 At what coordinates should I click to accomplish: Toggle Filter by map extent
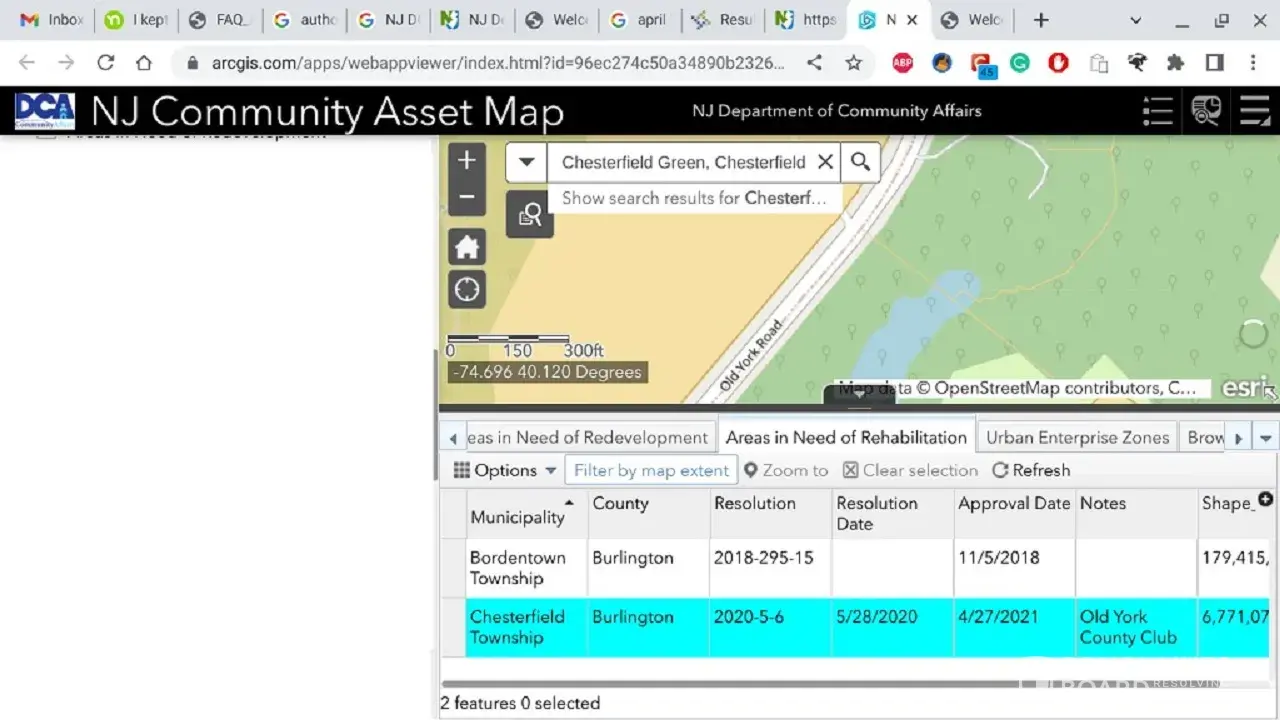pyautogui.click(x=651, y=470)
